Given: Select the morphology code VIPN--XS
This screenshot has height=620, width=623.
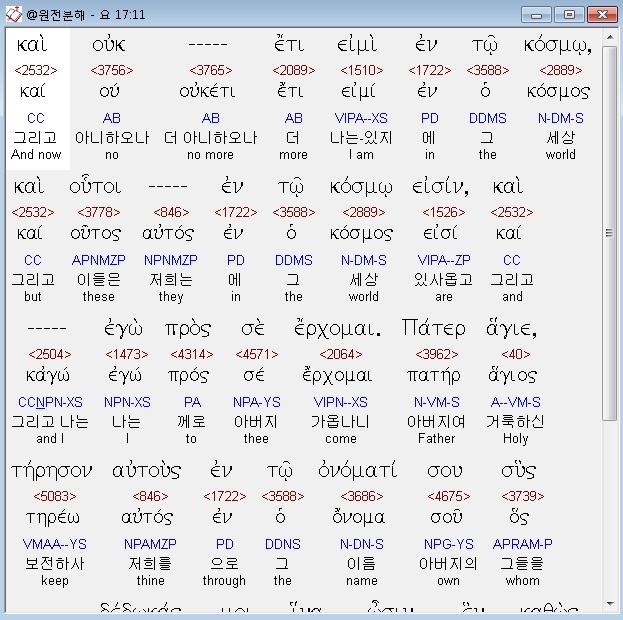Looking at the screenshot, I should 341,402.
